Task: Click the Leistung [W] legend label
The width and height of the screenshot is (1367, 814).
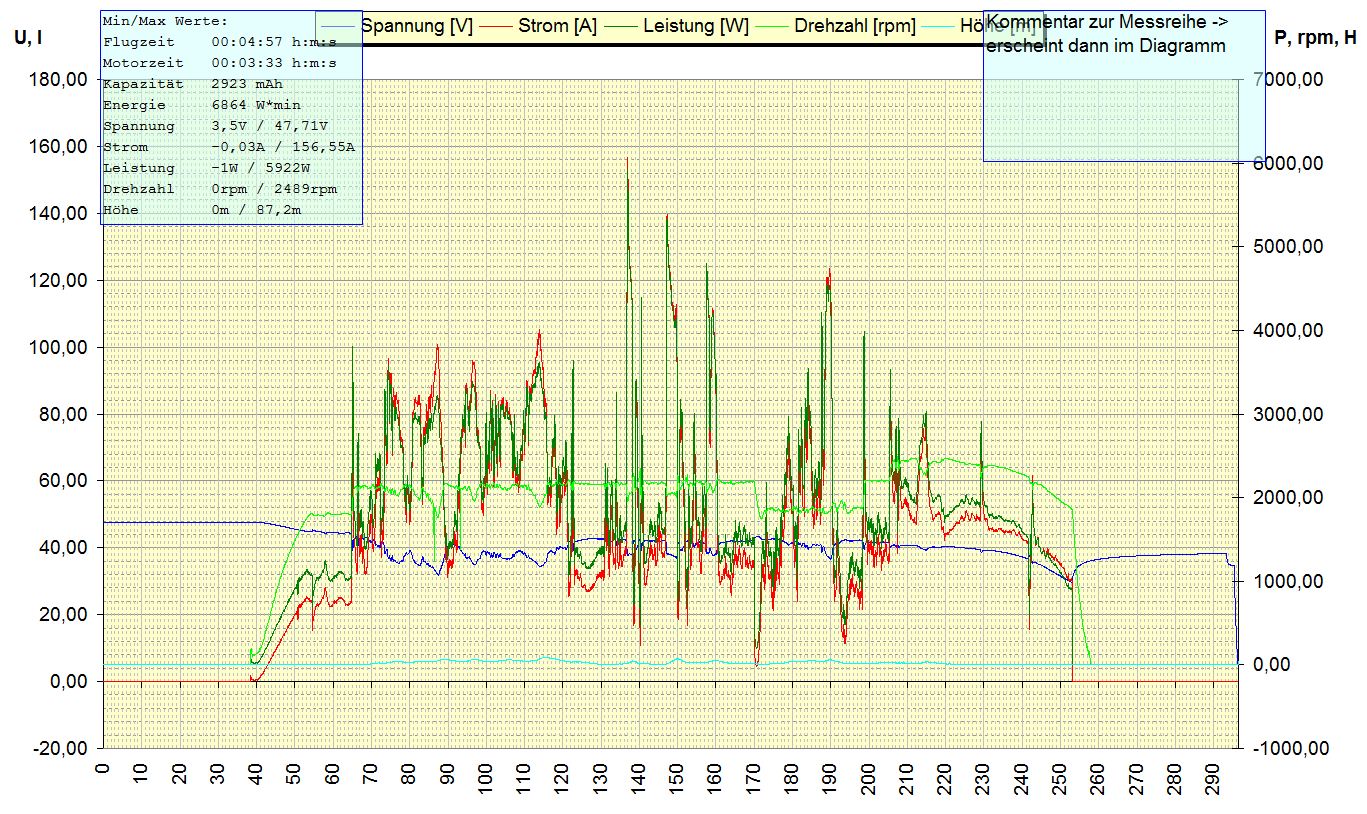Action: click(696, 26)
